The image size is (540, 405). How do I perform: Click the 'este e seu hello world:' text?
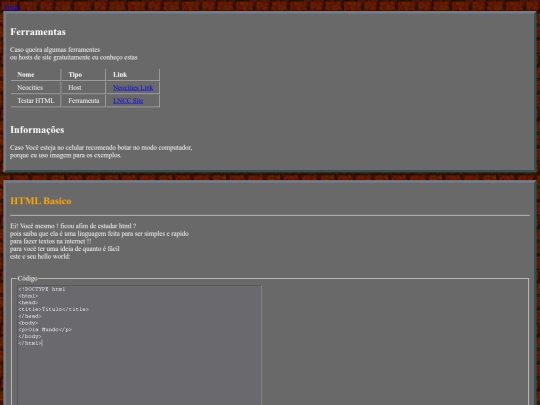click(40, 256)
